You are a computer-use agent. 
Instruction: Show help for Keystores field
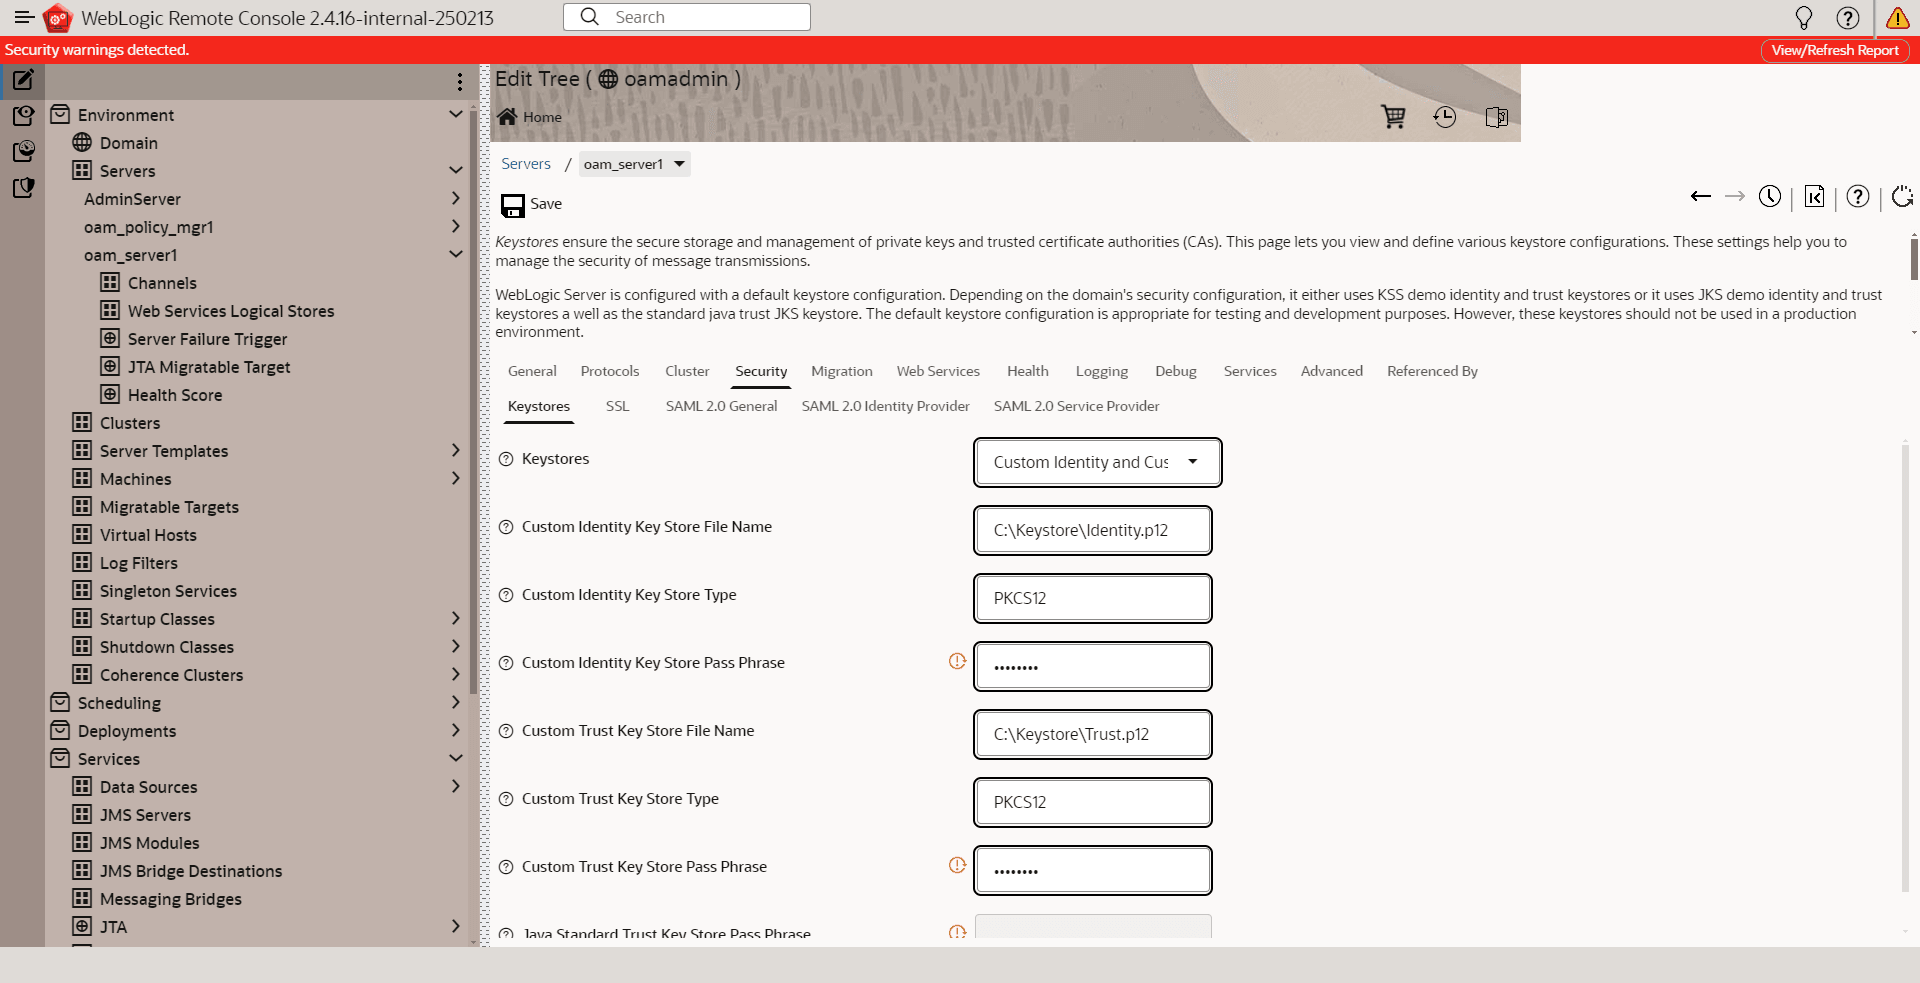point(506,459)
